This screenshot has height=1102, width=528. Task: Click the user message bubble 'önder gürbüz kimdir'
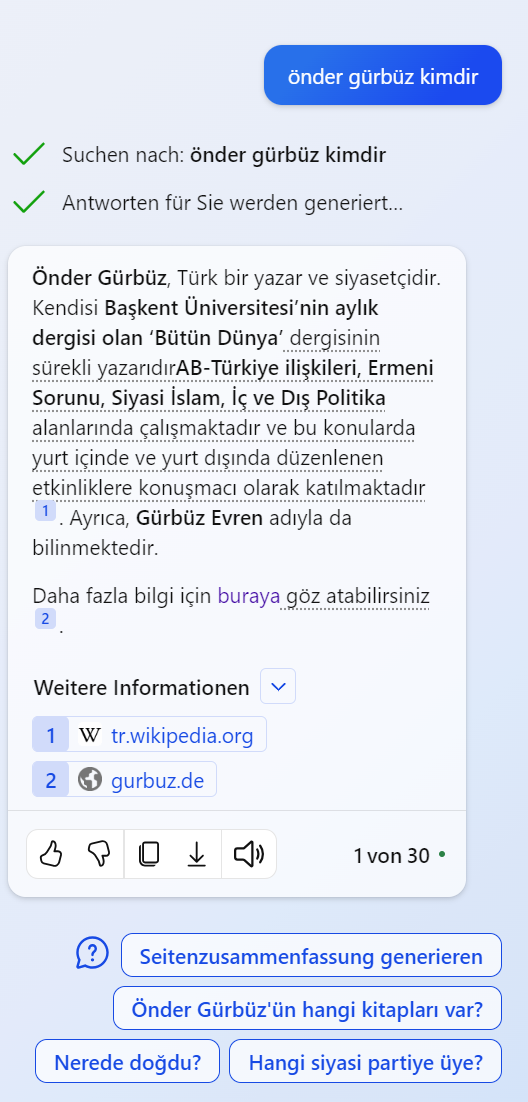(x=383, y=75)
